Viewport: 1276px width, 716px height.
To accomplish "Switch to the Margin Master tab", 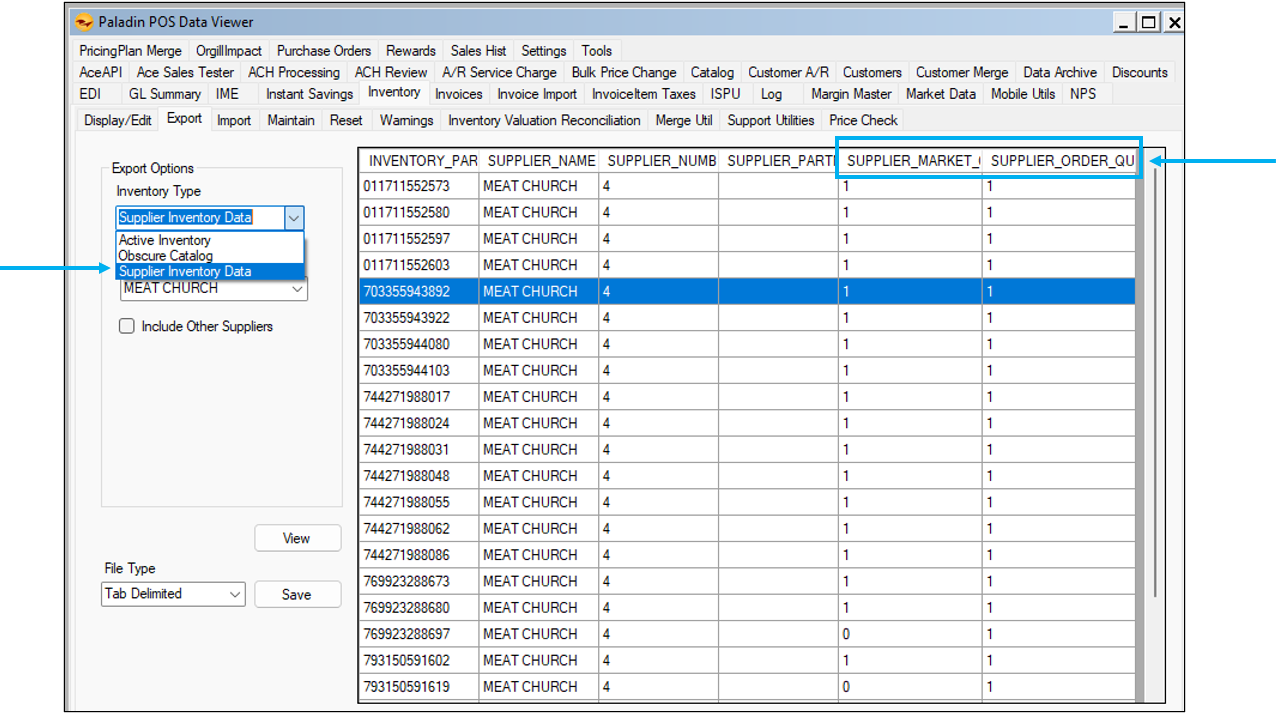I will 851,94.
